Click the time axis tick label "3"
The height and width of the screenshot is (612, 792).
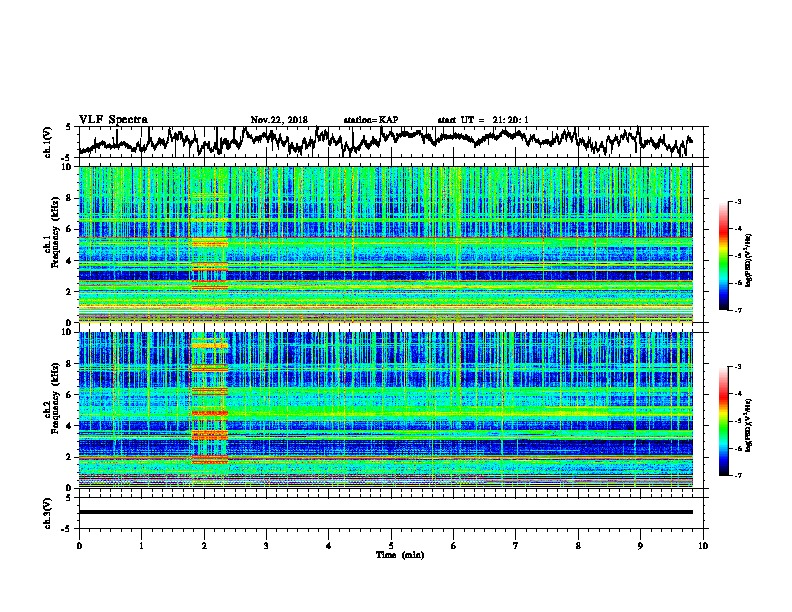(x=266, y=545)
